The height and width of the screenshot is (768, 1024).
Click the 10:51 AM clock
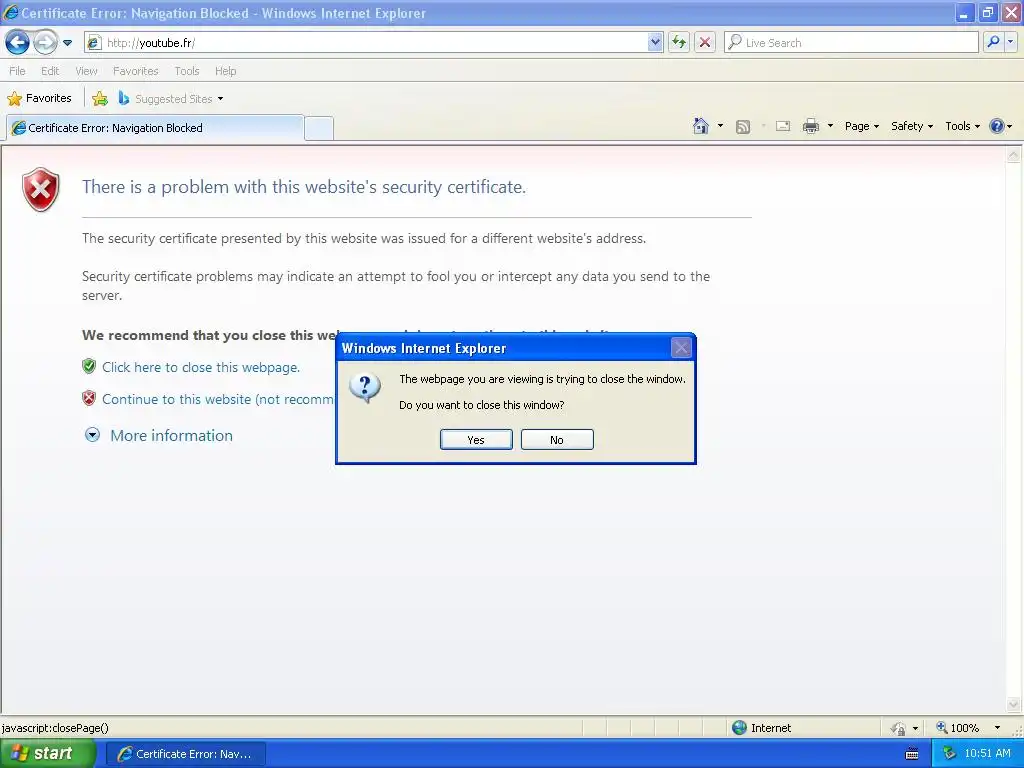(987, 753)
